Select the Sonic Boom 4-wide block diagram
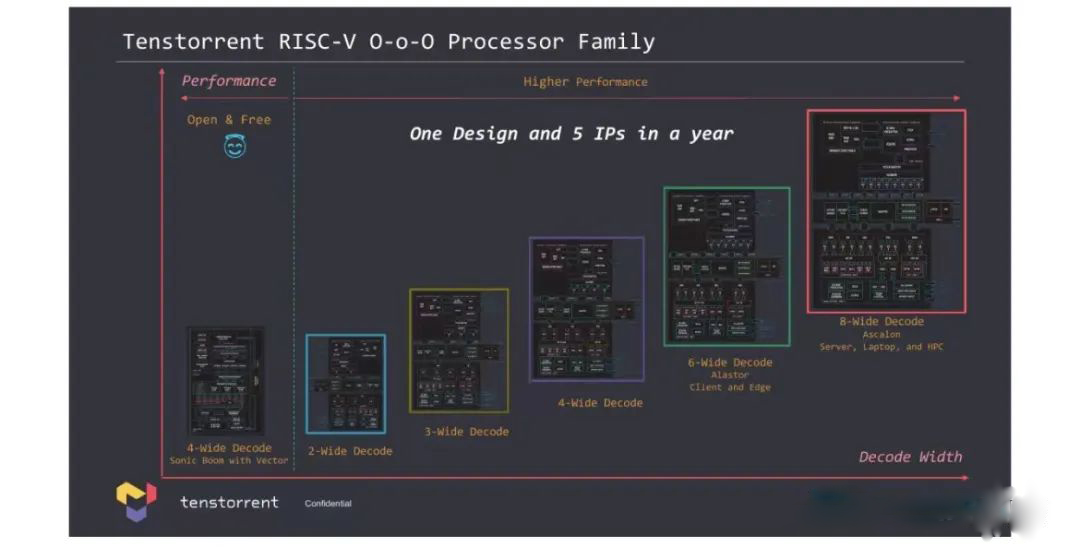This screenshot has width=1080, height=559. click(226, 381)
